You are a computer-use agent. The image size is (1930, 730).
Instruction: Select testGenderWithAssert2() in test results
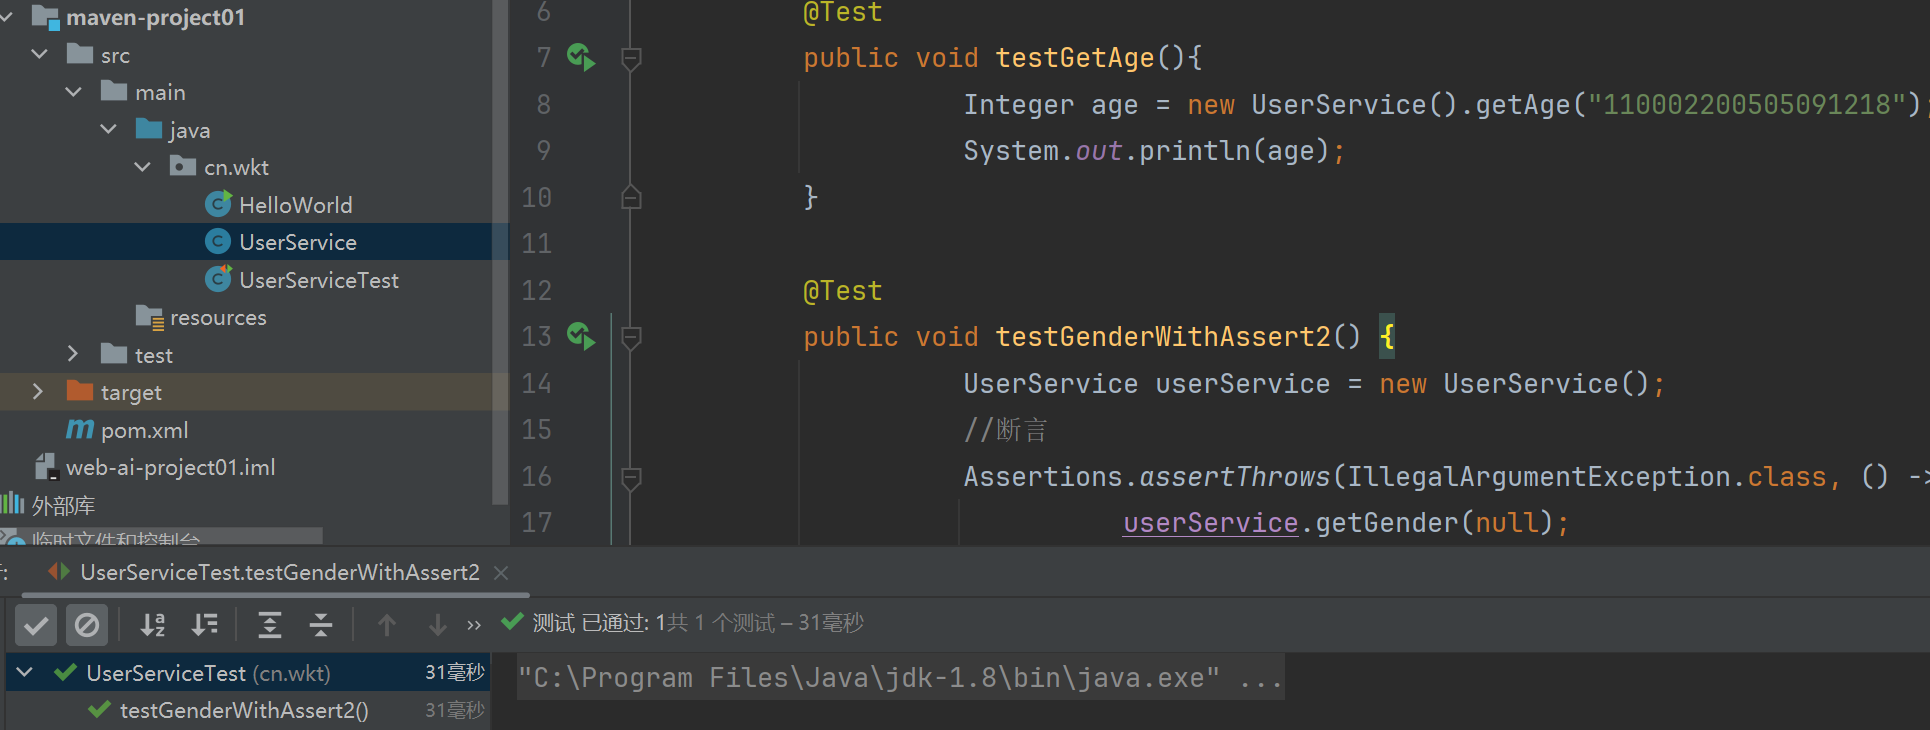pyautogui.click(x=244, y=711)
